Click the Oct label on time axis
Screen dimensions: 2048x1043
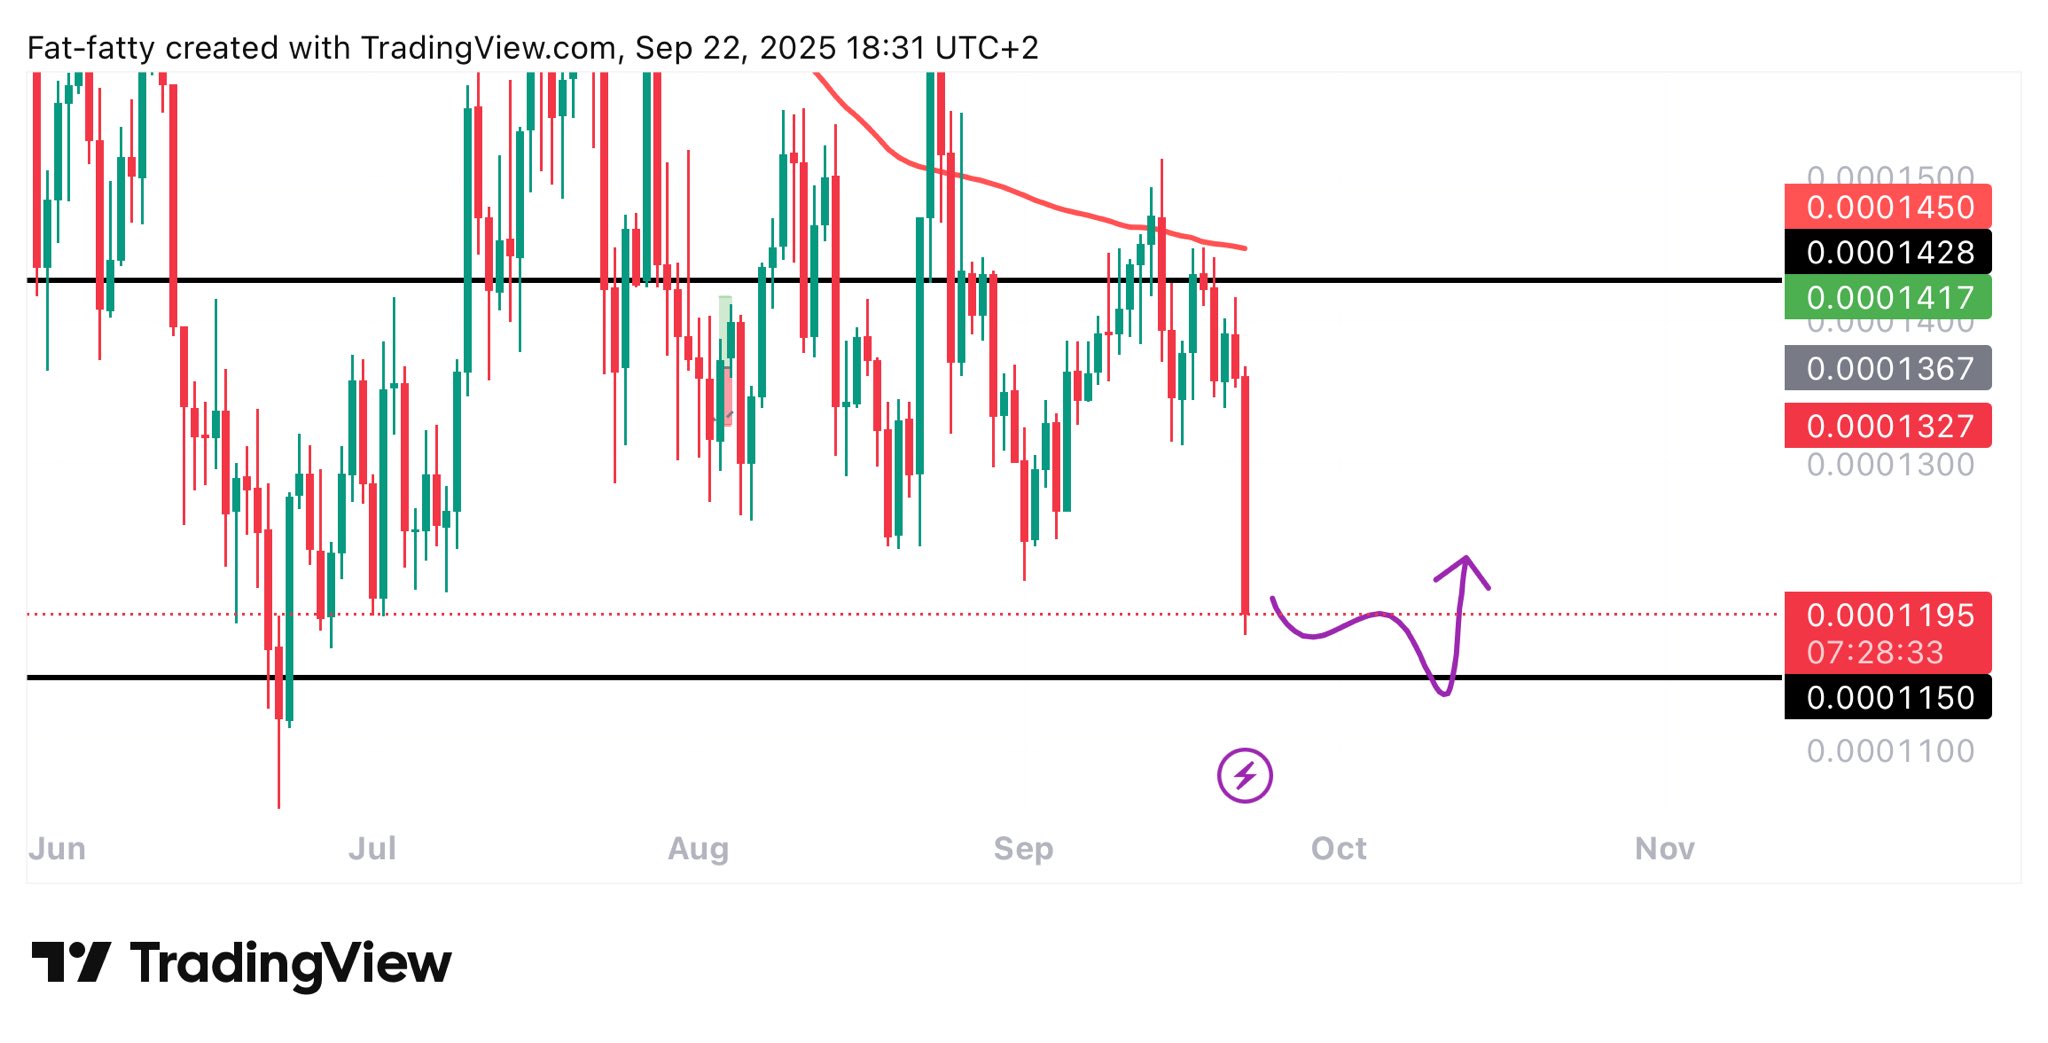(x=1338, y=849)
